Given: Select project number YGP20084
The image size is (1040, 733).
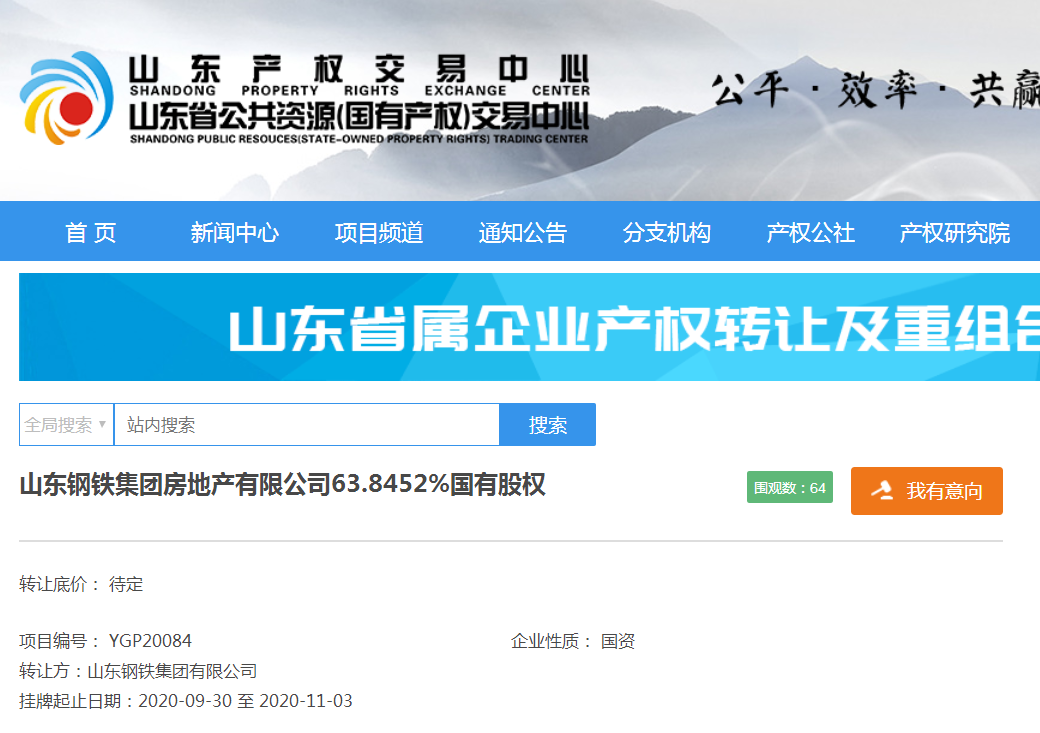Looking at the screenshot, I should tap(150, 641).
